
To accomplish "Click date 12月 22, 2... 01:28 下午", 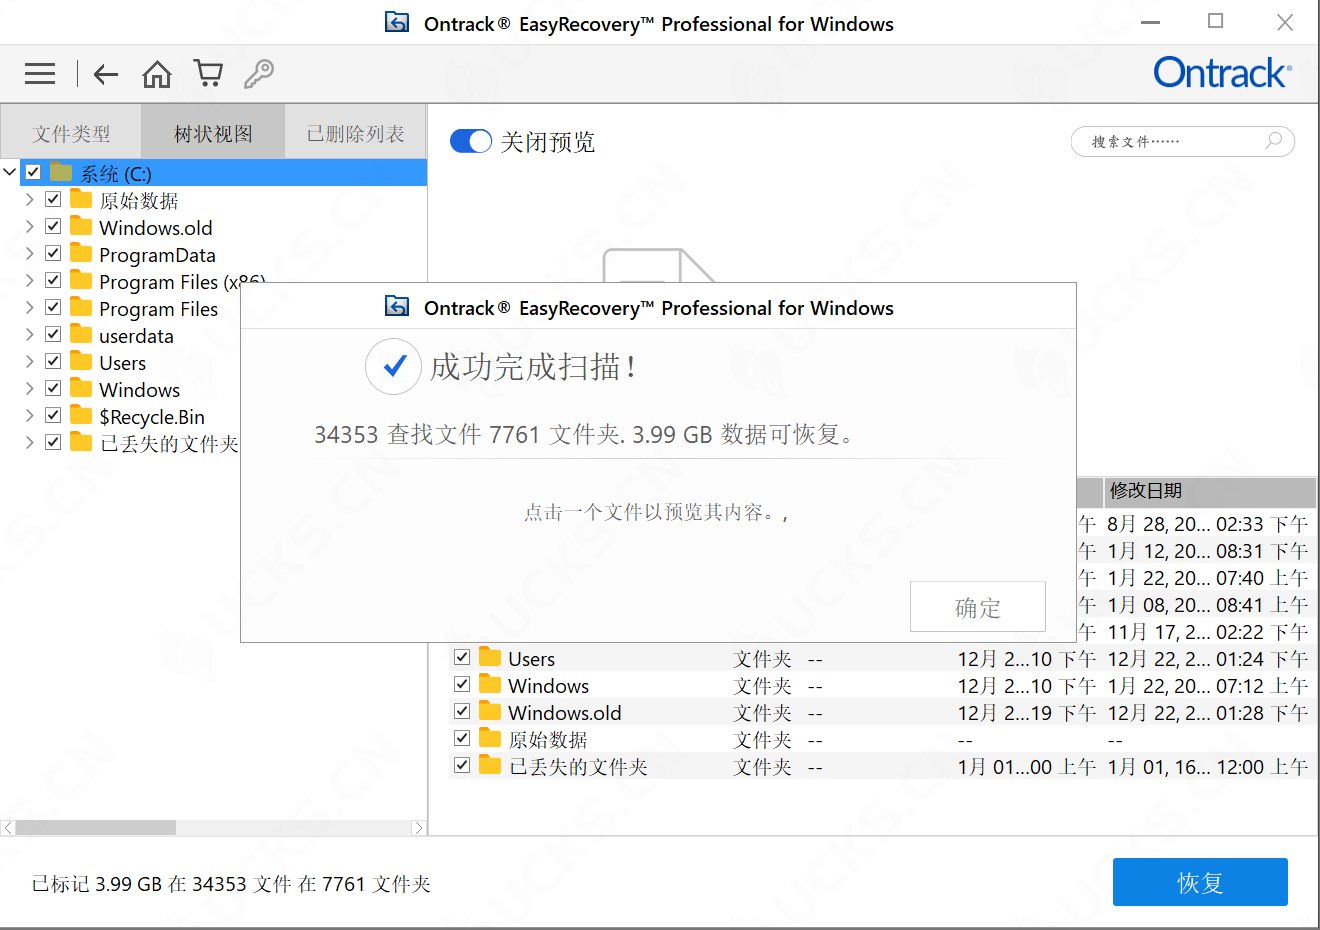I will 1208,713.
